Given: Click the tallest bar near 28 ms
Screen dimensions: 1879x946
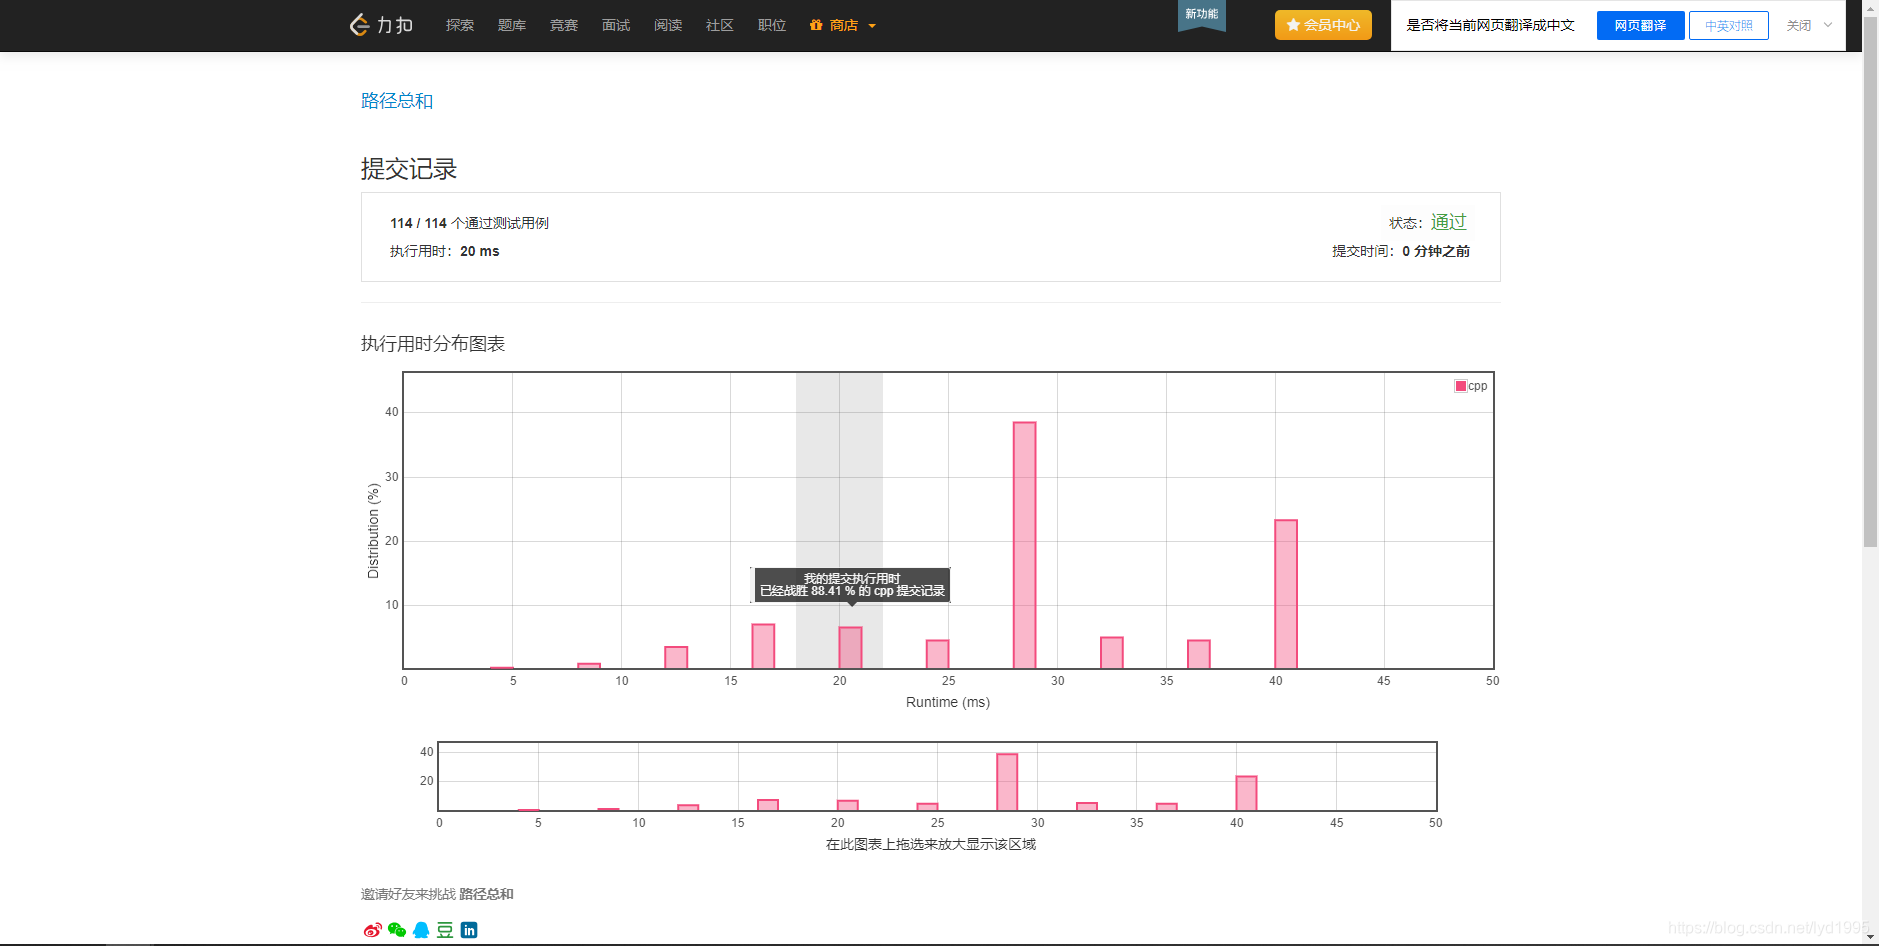Looking at the screenshot, I should [x=1024, y=545].
